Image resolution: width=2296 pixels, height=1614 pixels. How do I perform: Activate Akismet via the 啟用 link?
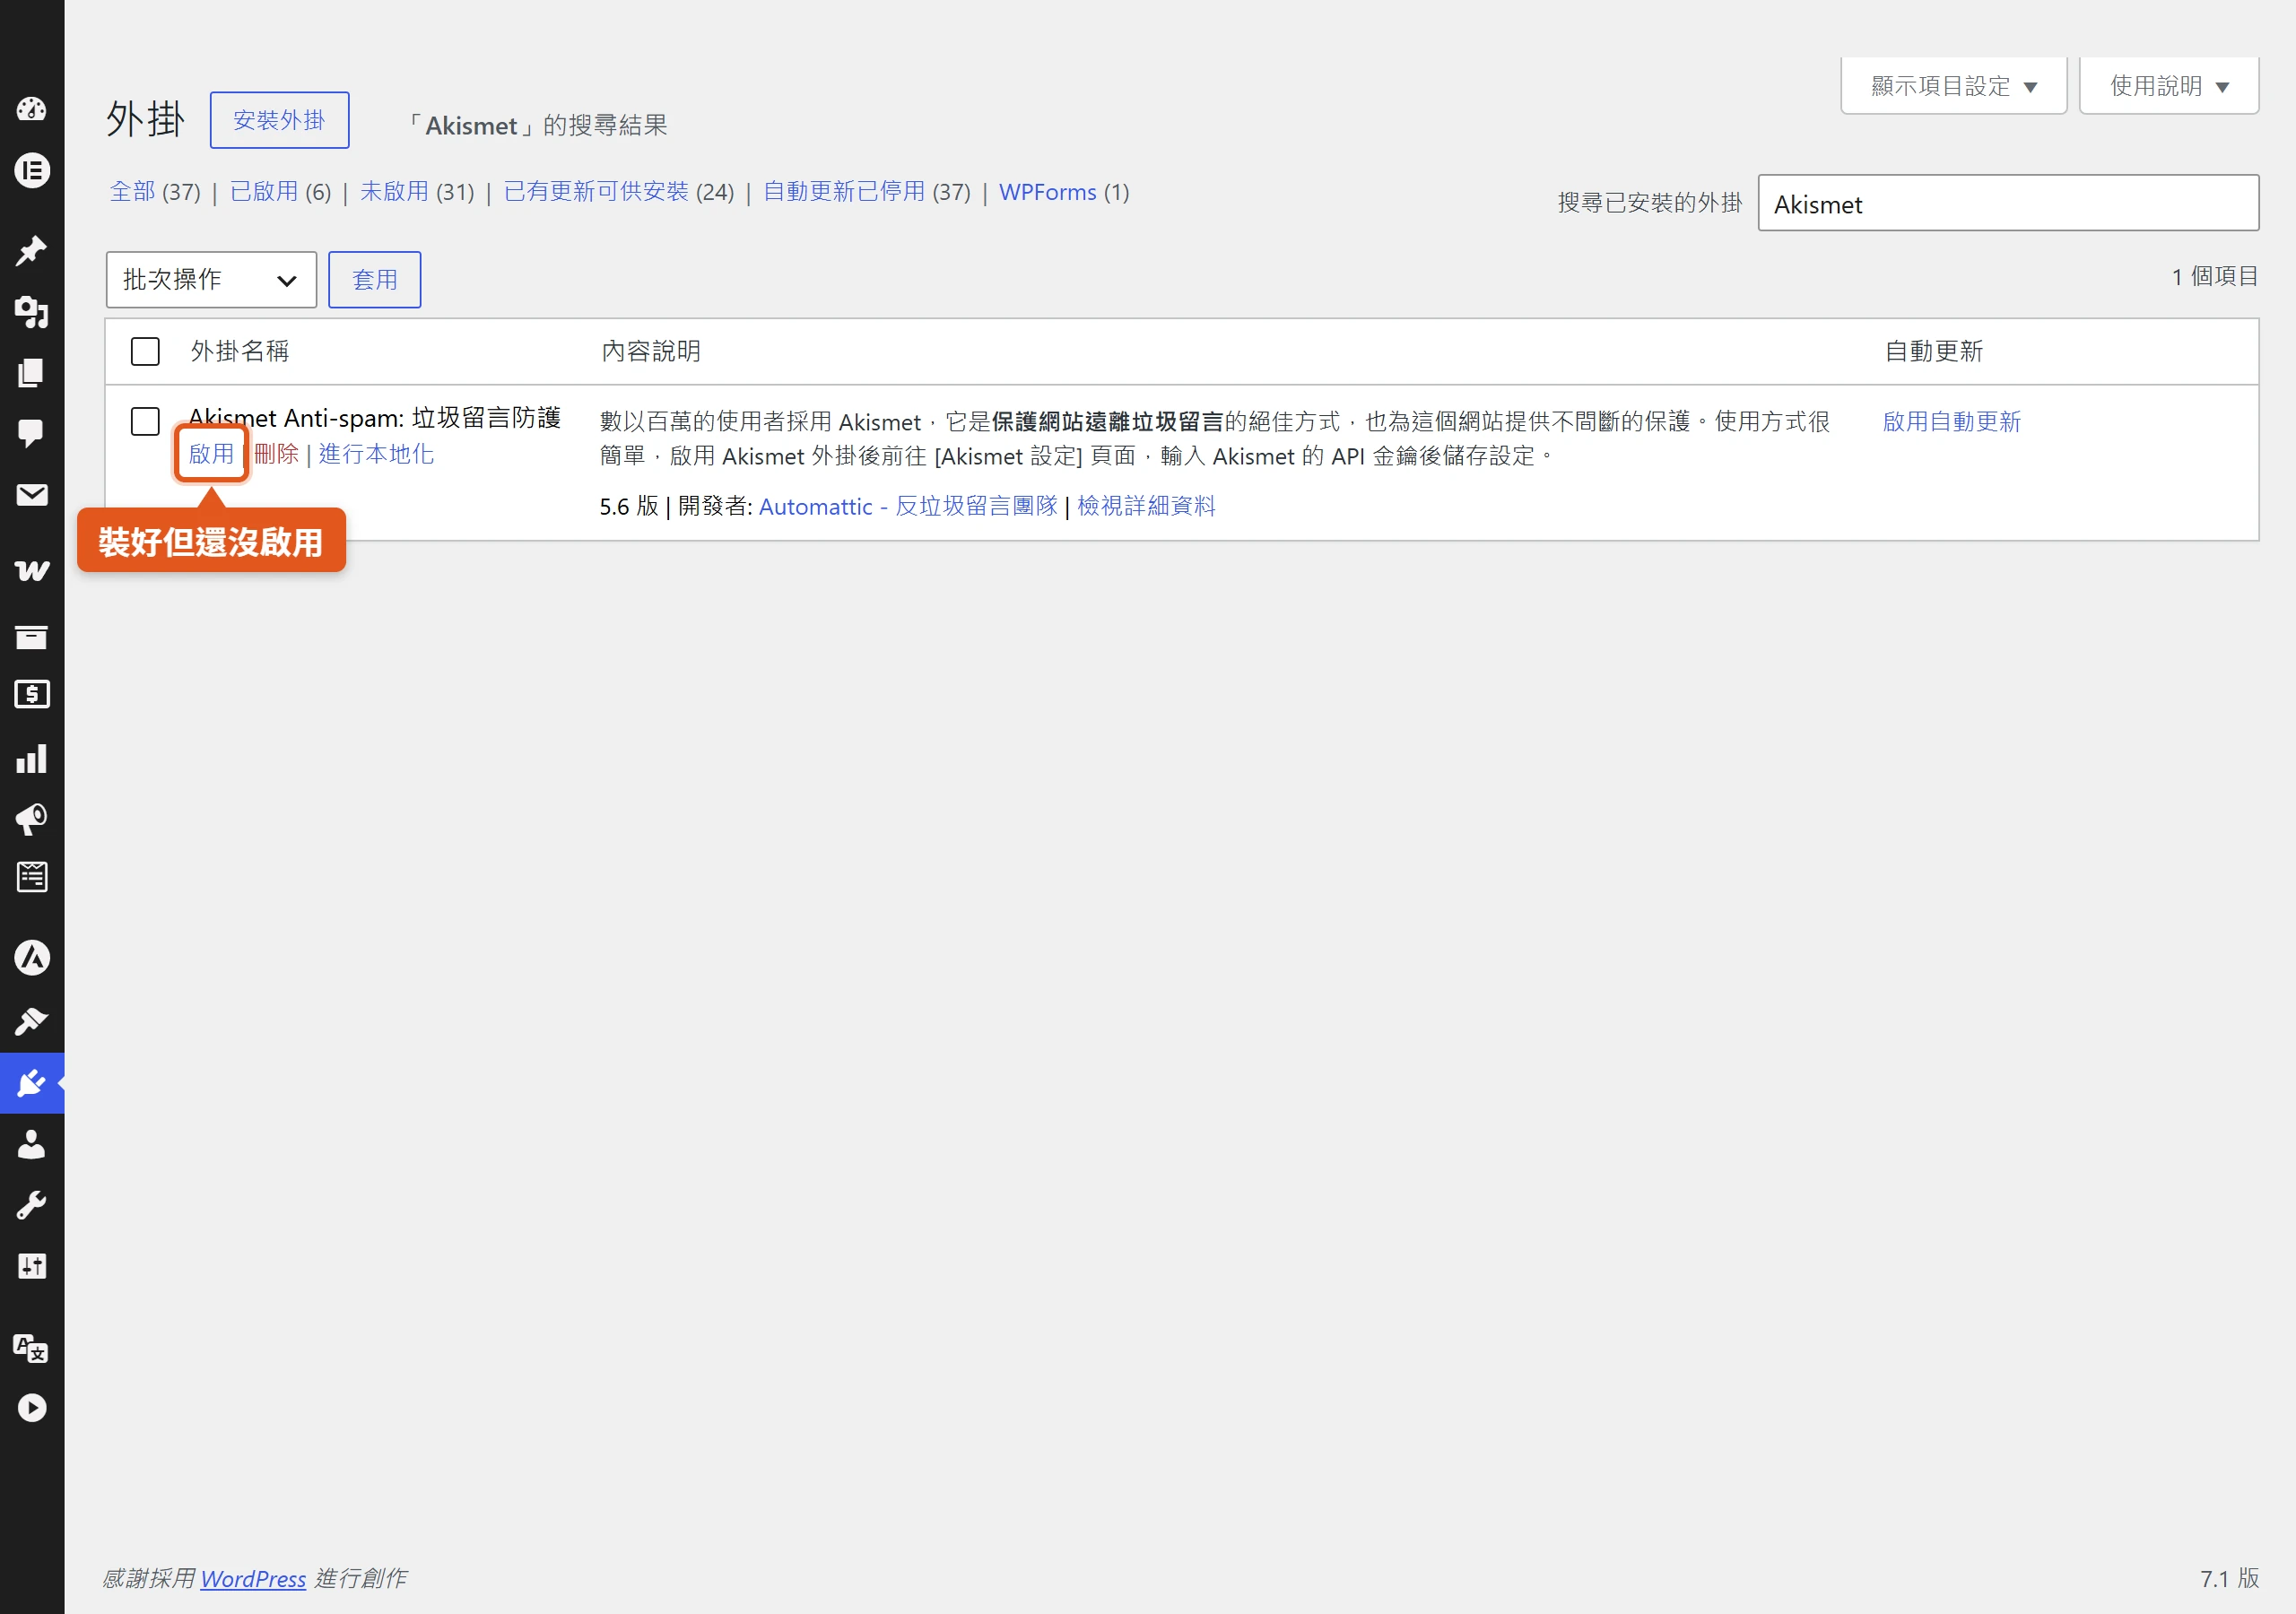pyautogui.click(x=211, y=454)
